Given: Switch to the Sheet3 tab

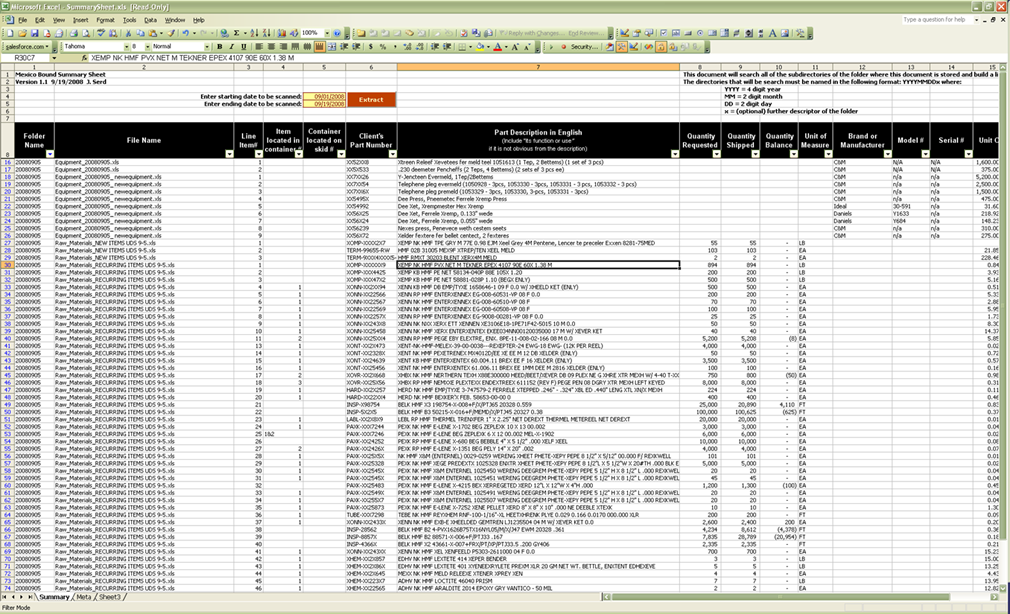Looking at the screenshot, I should coord(110,597).
